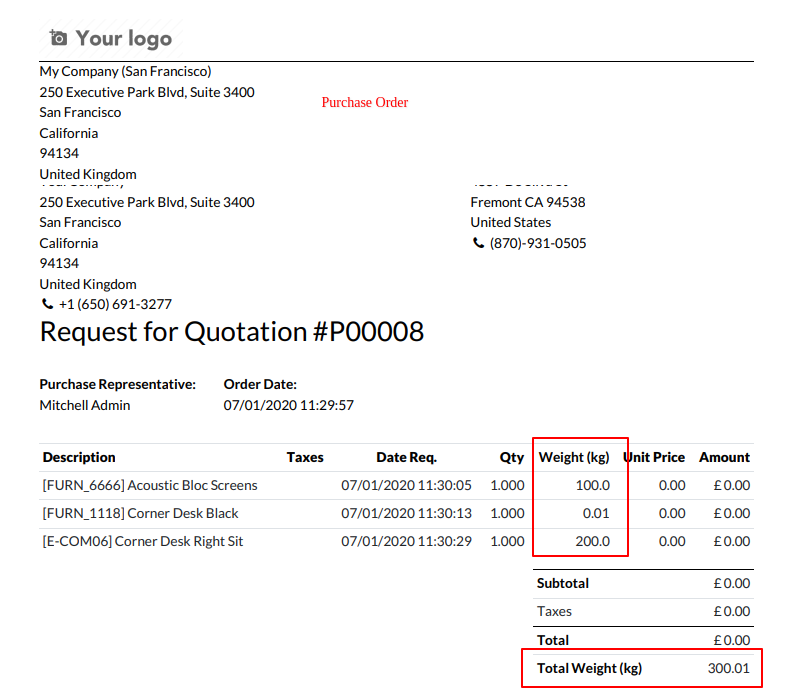Click the Date Req. column header
Screen dimensions: 793x700
[x=407, y=457]
